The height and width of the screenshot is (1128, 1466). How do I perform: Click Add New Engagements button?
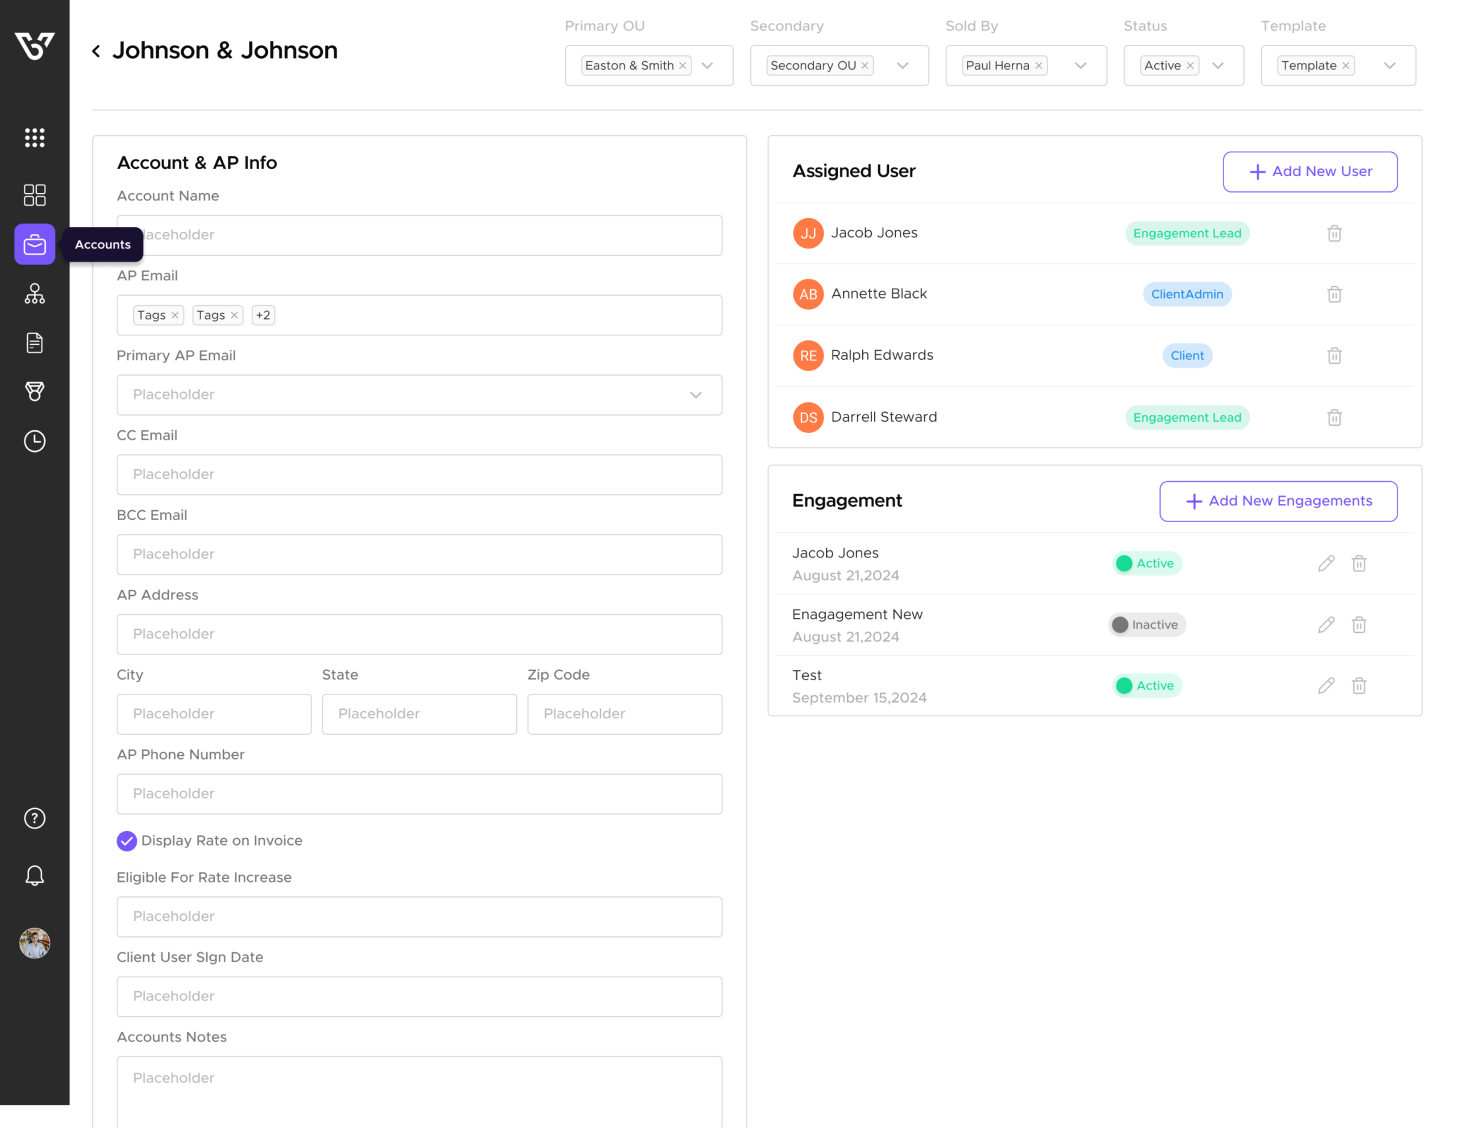click(1278, 501)
